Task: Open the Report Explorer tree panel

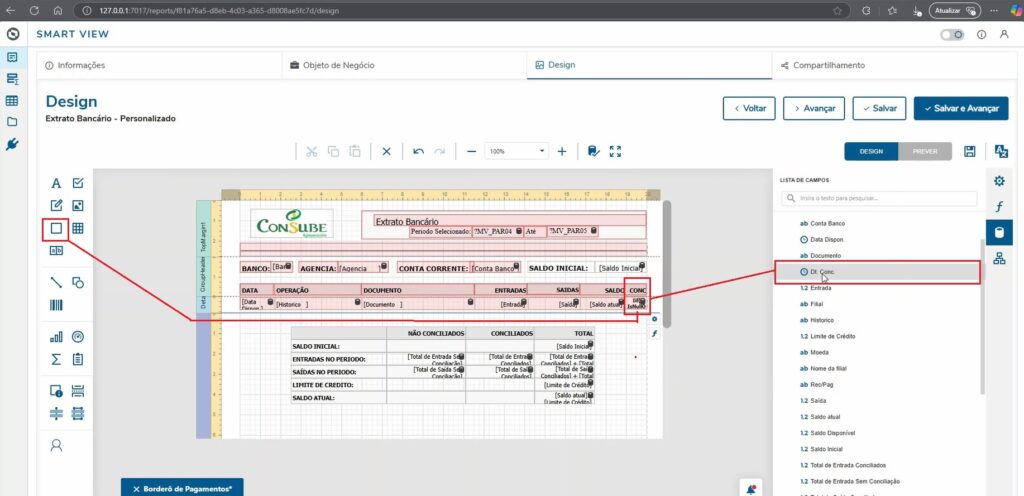Action: tap(999, 258)
